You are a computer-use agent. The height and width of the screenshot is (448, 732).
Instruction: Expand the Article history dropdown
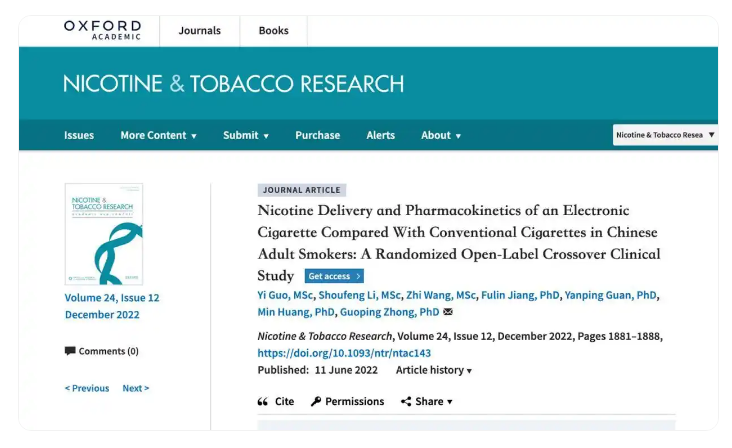tap(434, 371)
